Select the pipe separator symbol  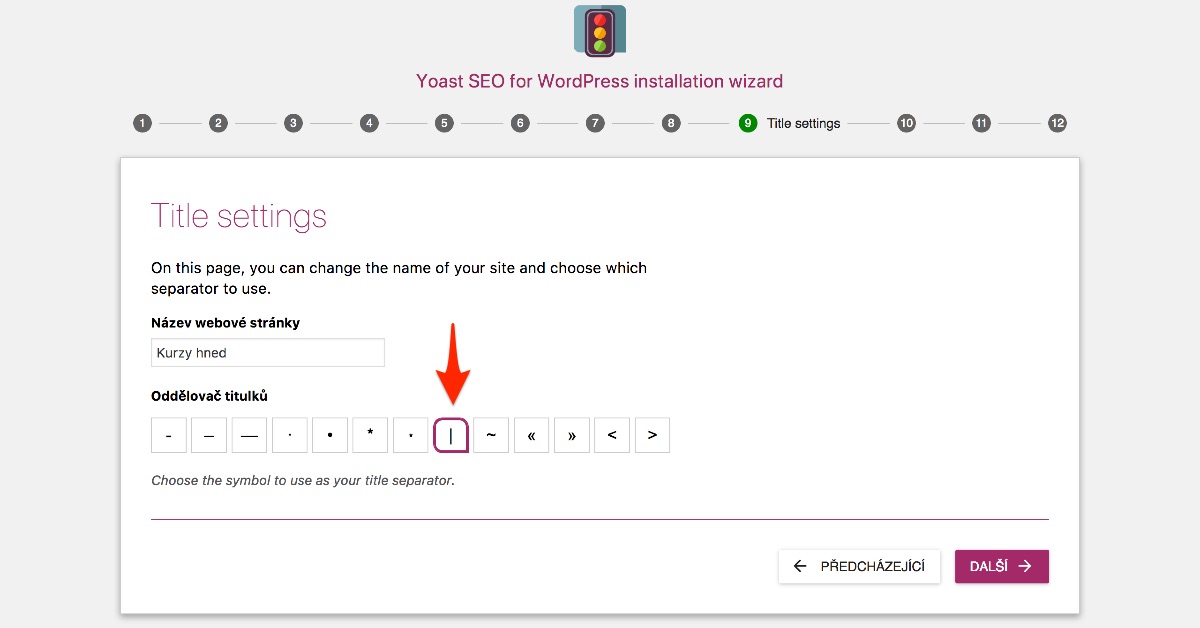450,434
